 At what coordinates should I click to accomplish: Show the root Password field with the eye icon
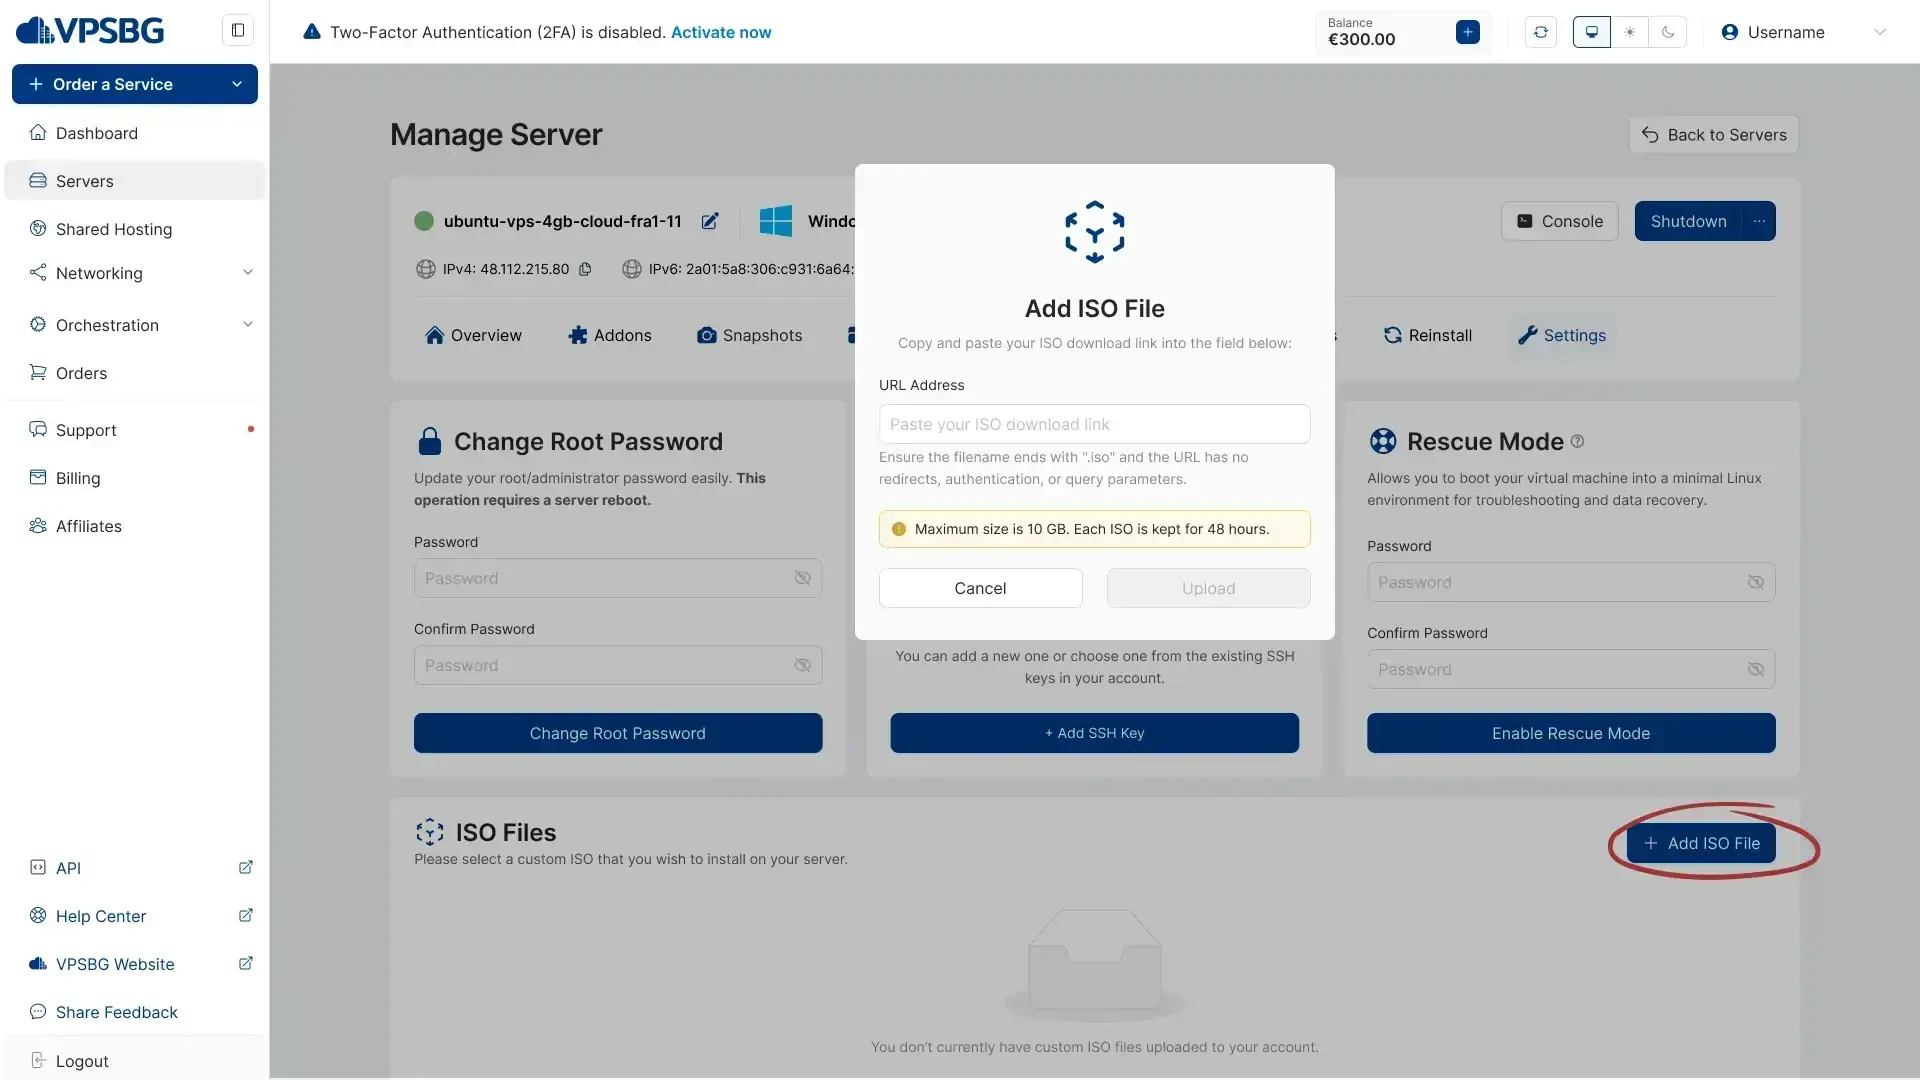tap(802, 578)
